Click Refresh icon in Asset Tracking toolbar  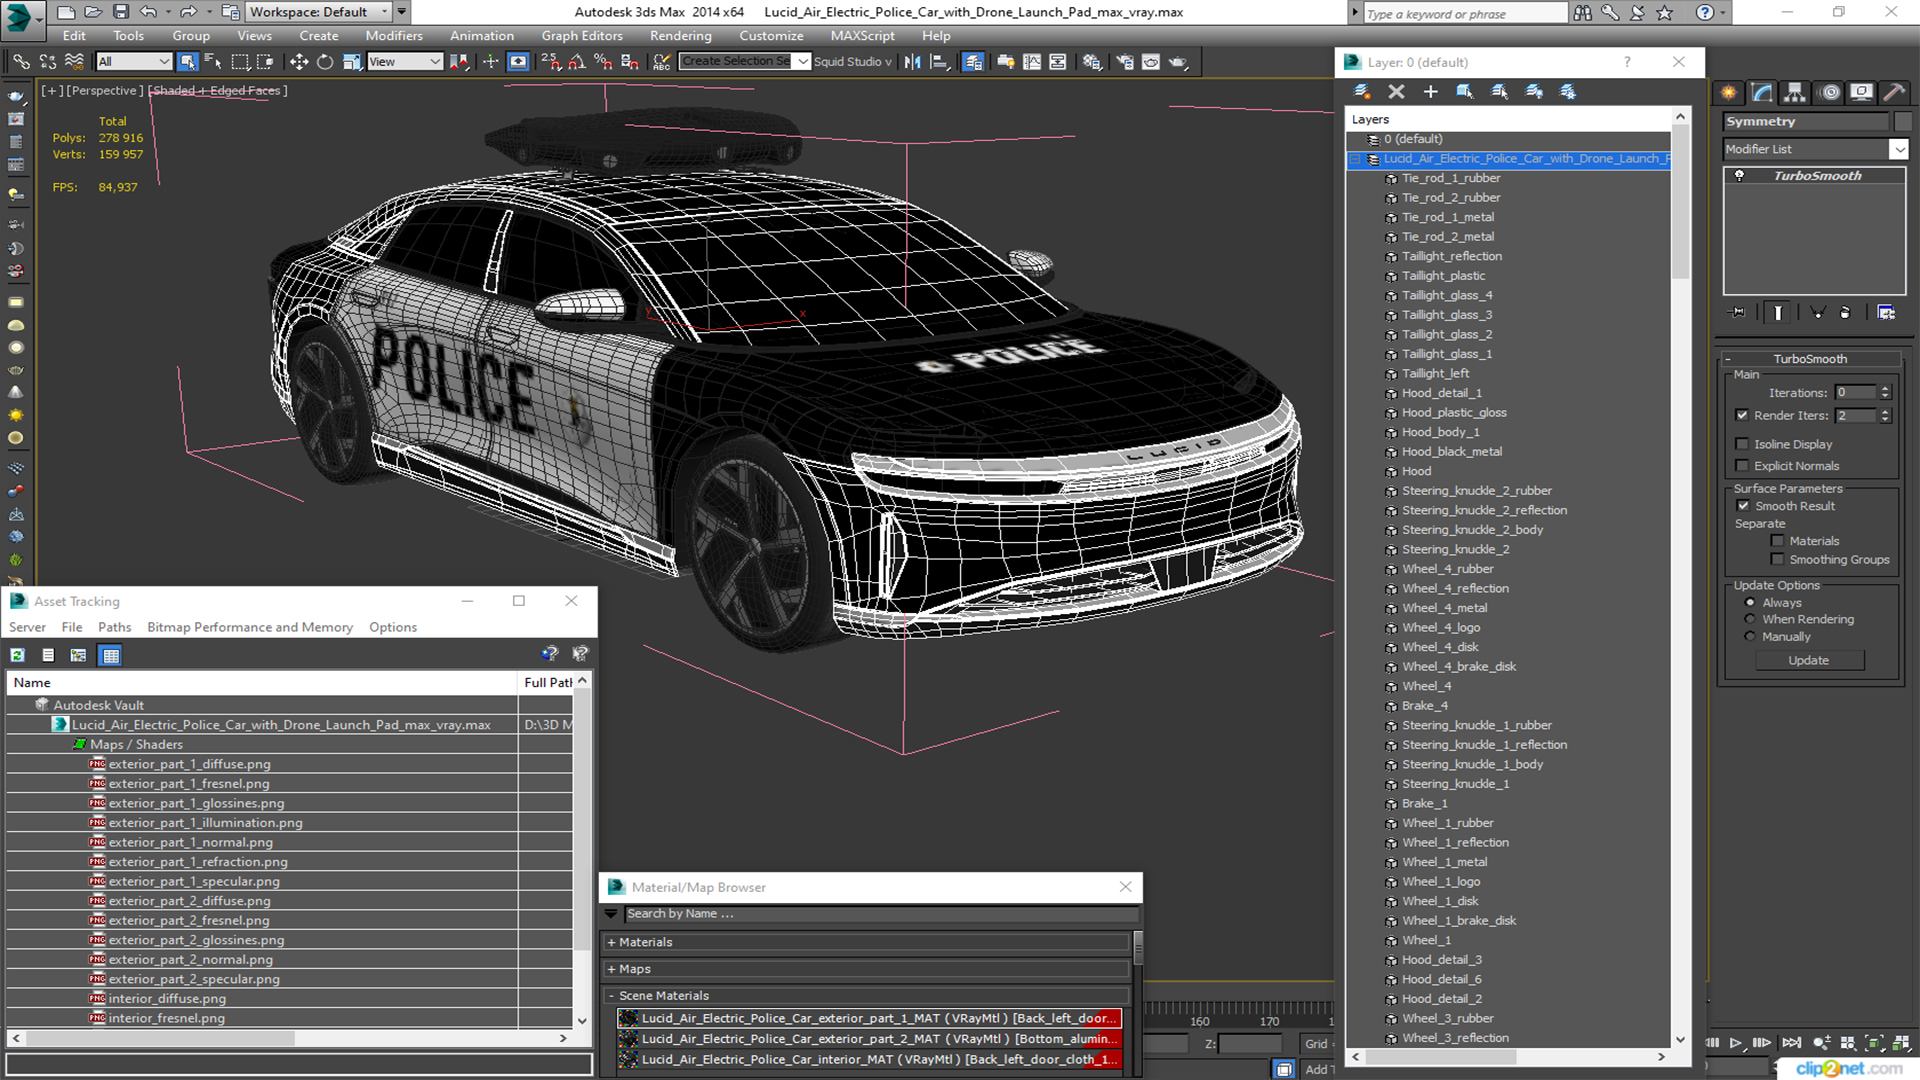17,655
